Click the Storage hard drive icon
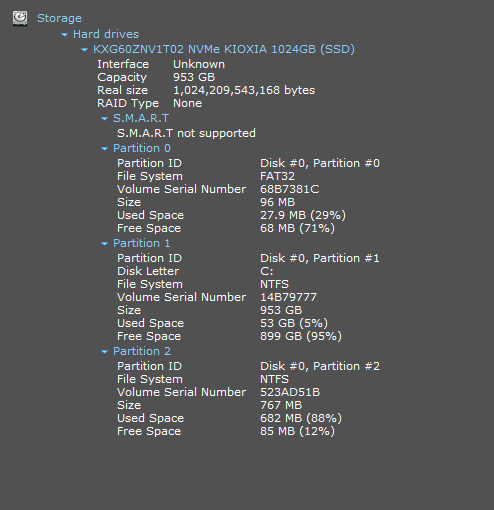The height and width of the screenshot is (510, 494). (20, 18)
